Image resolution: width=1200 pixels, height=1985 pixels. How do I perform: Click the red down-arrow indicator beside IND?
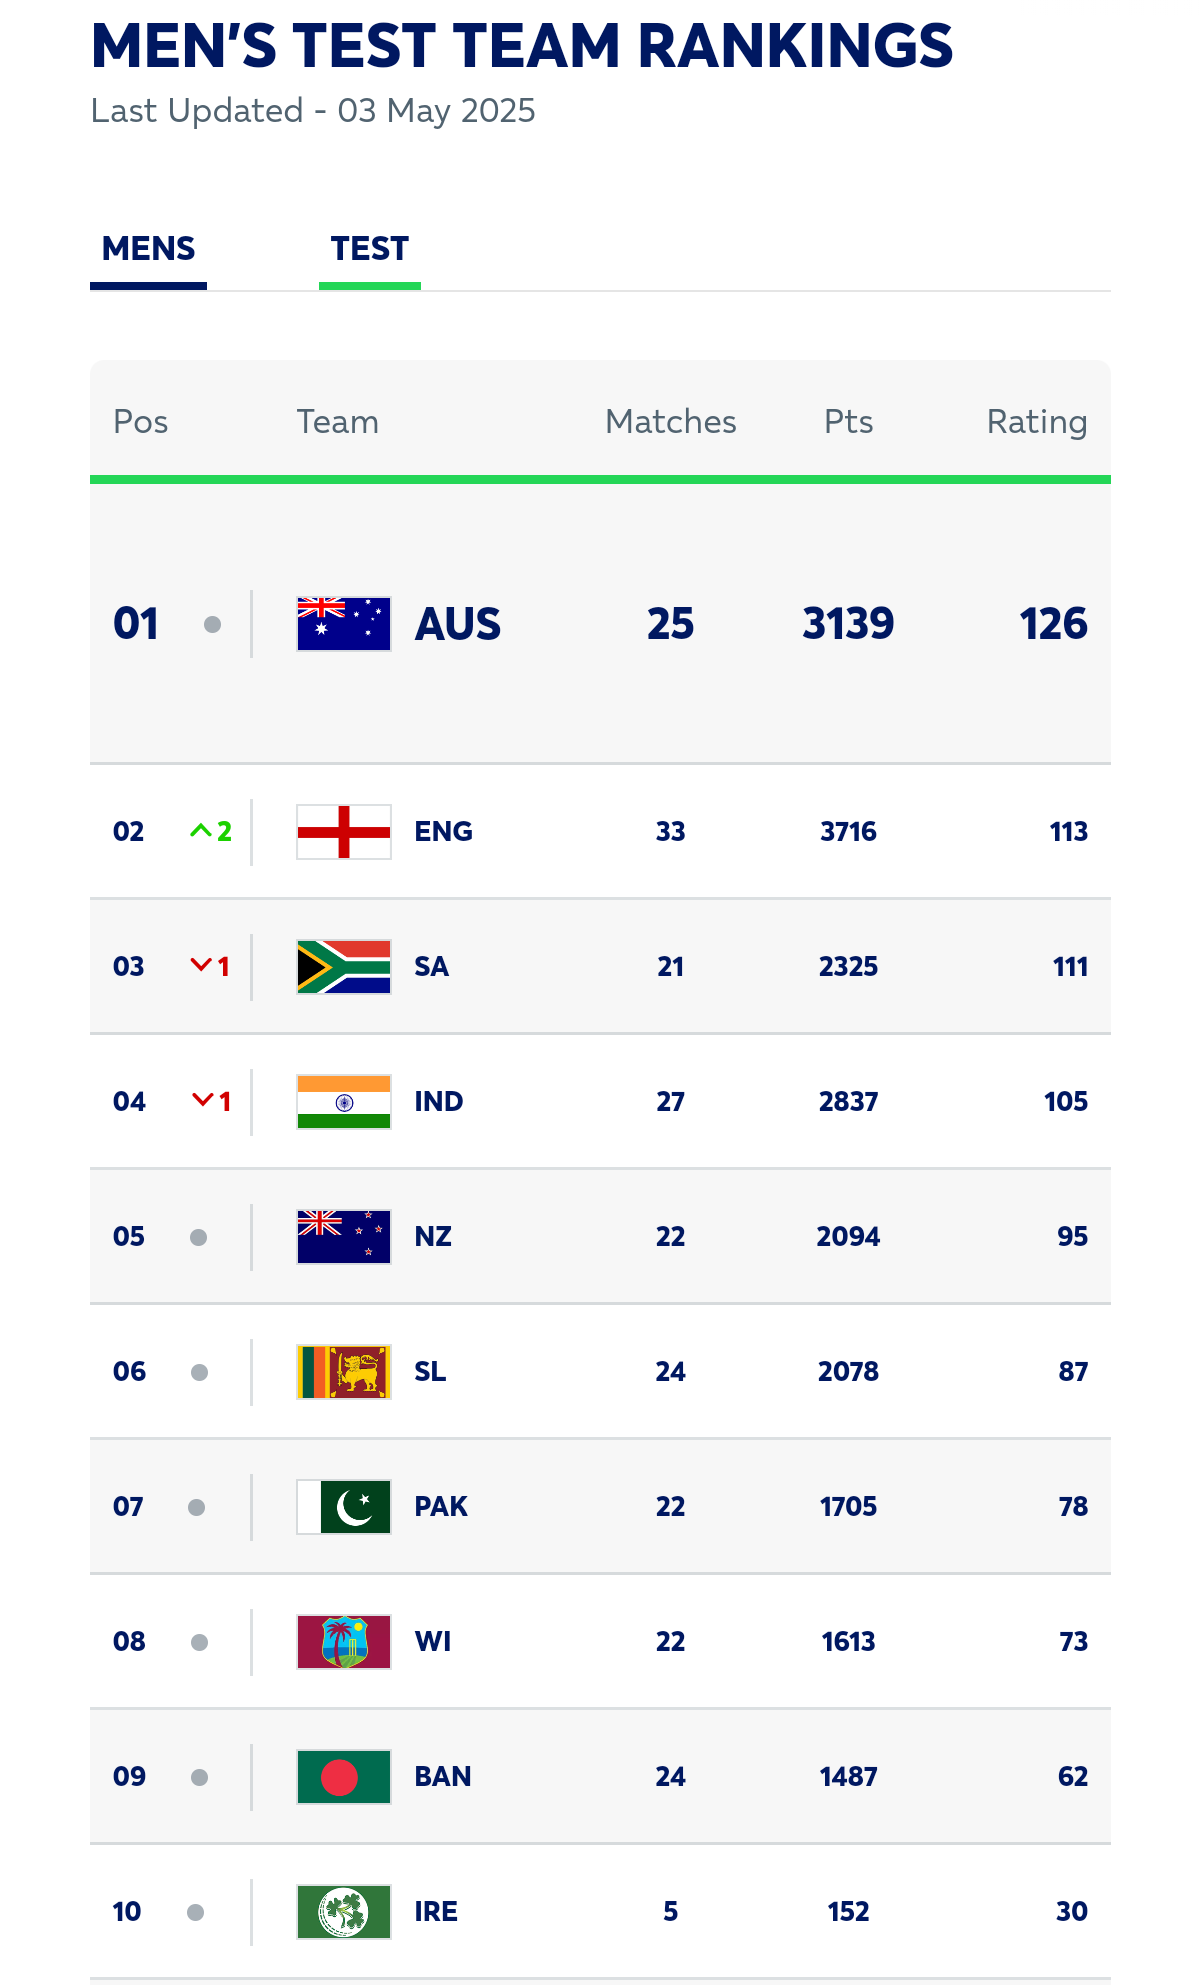pos(208,1102)
